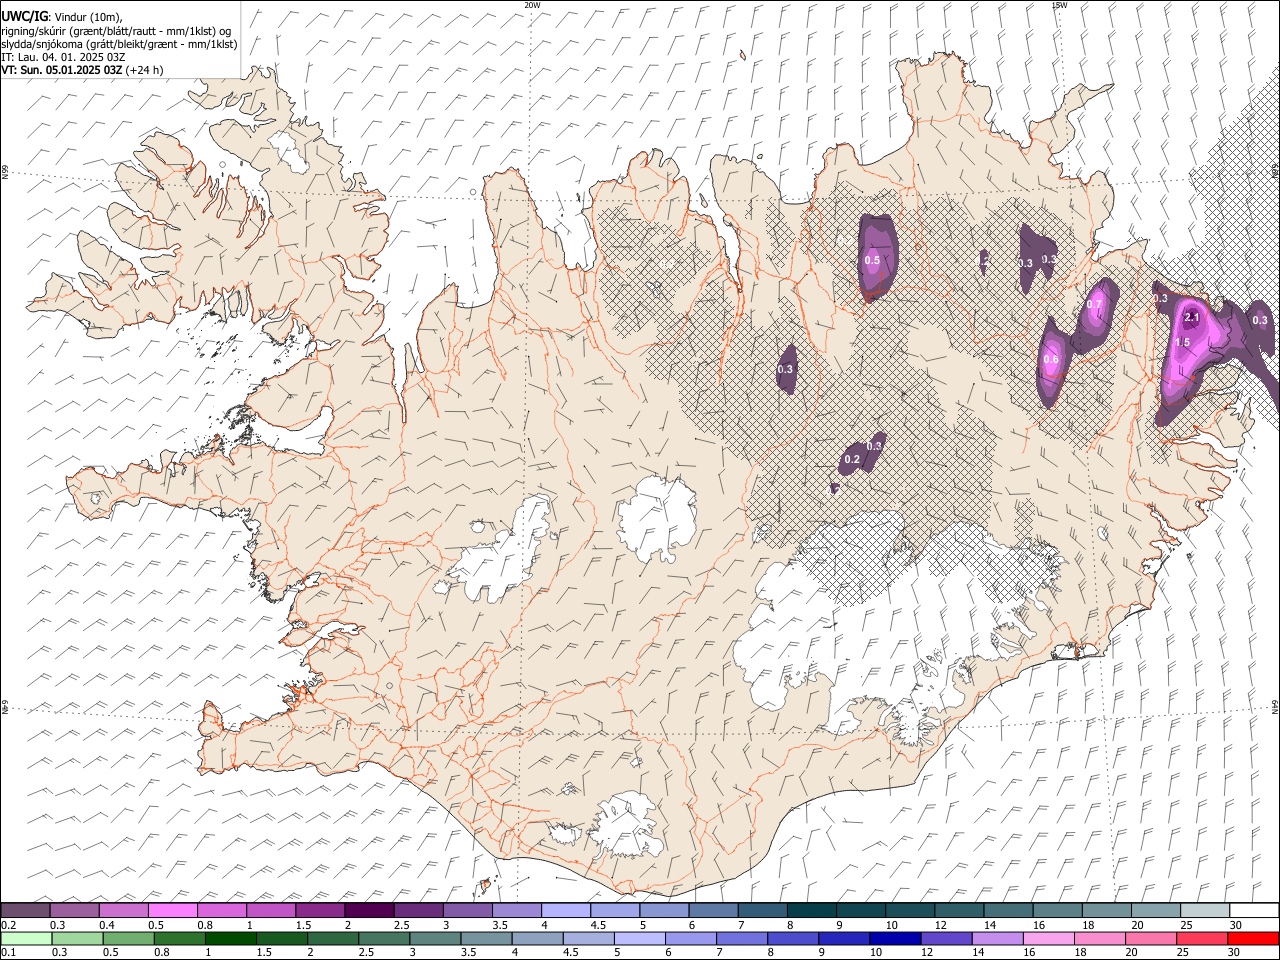
Task: Click the 1.5 precipitation value on the map
Action: click(1182, 342)
